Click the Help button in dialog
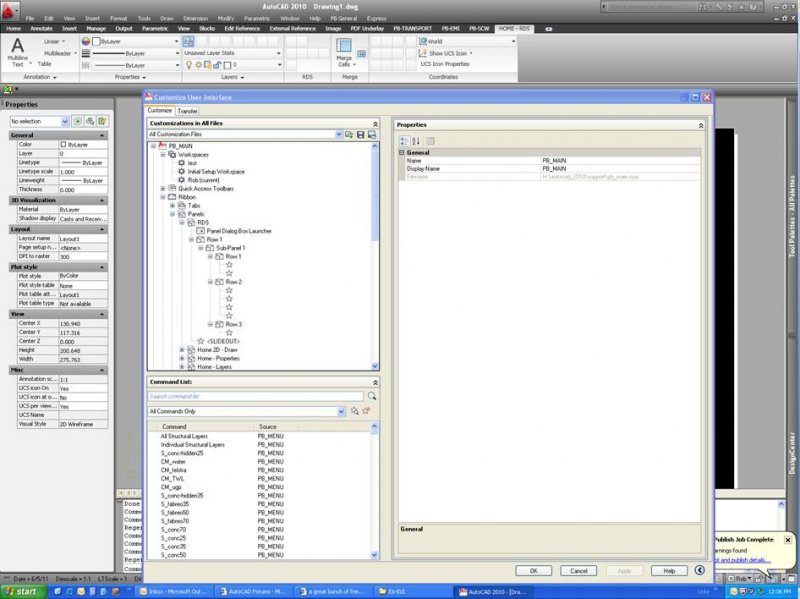 (x=669, y=570)
